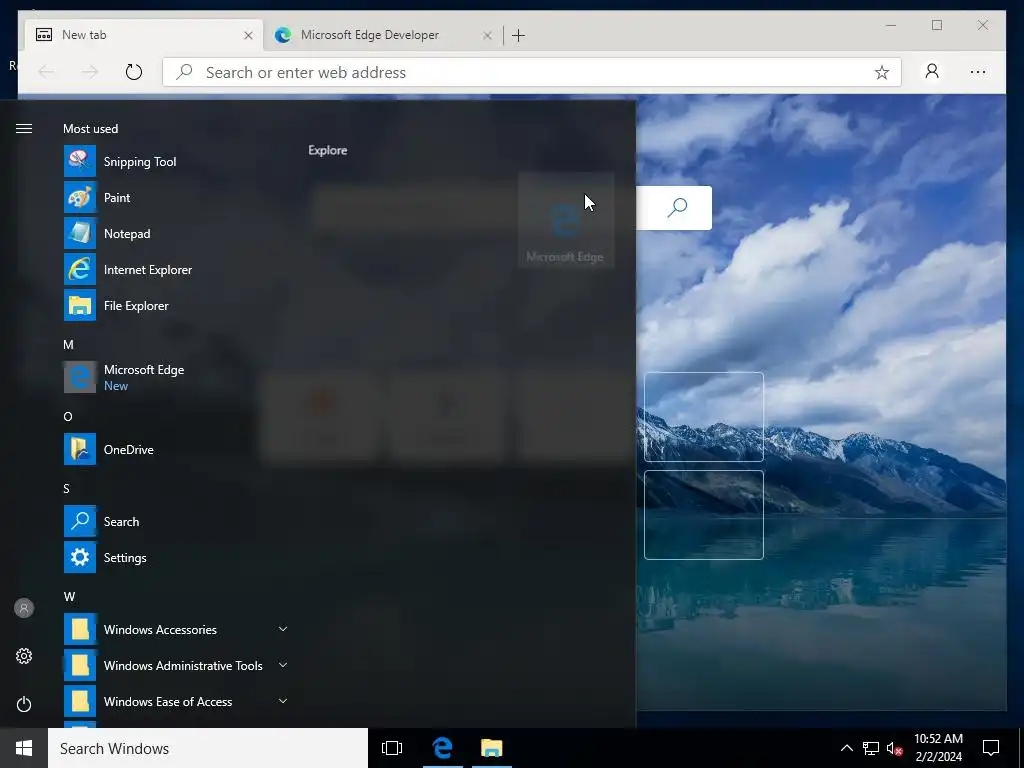Jump to letter M section header
The height and width of the screenshot is (768, 1024).
68,345
